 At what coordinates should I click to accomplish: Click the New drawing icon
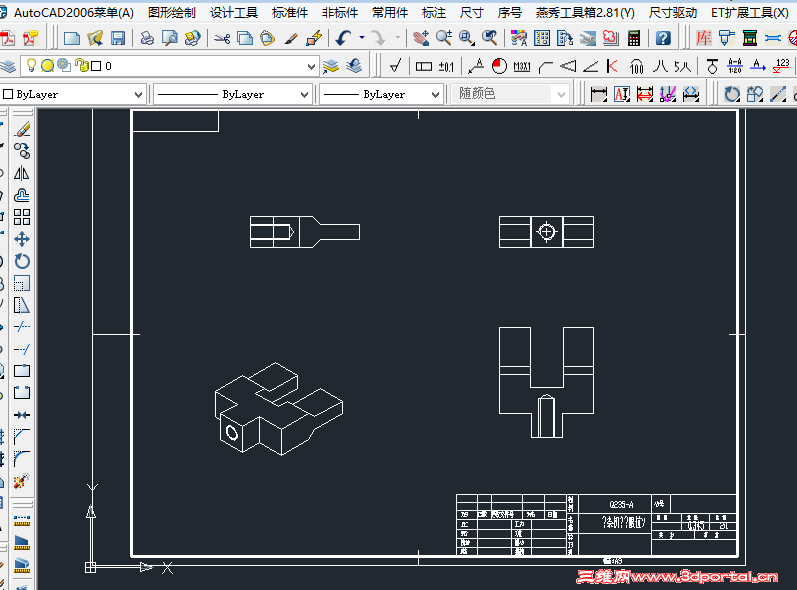[72, 38]
